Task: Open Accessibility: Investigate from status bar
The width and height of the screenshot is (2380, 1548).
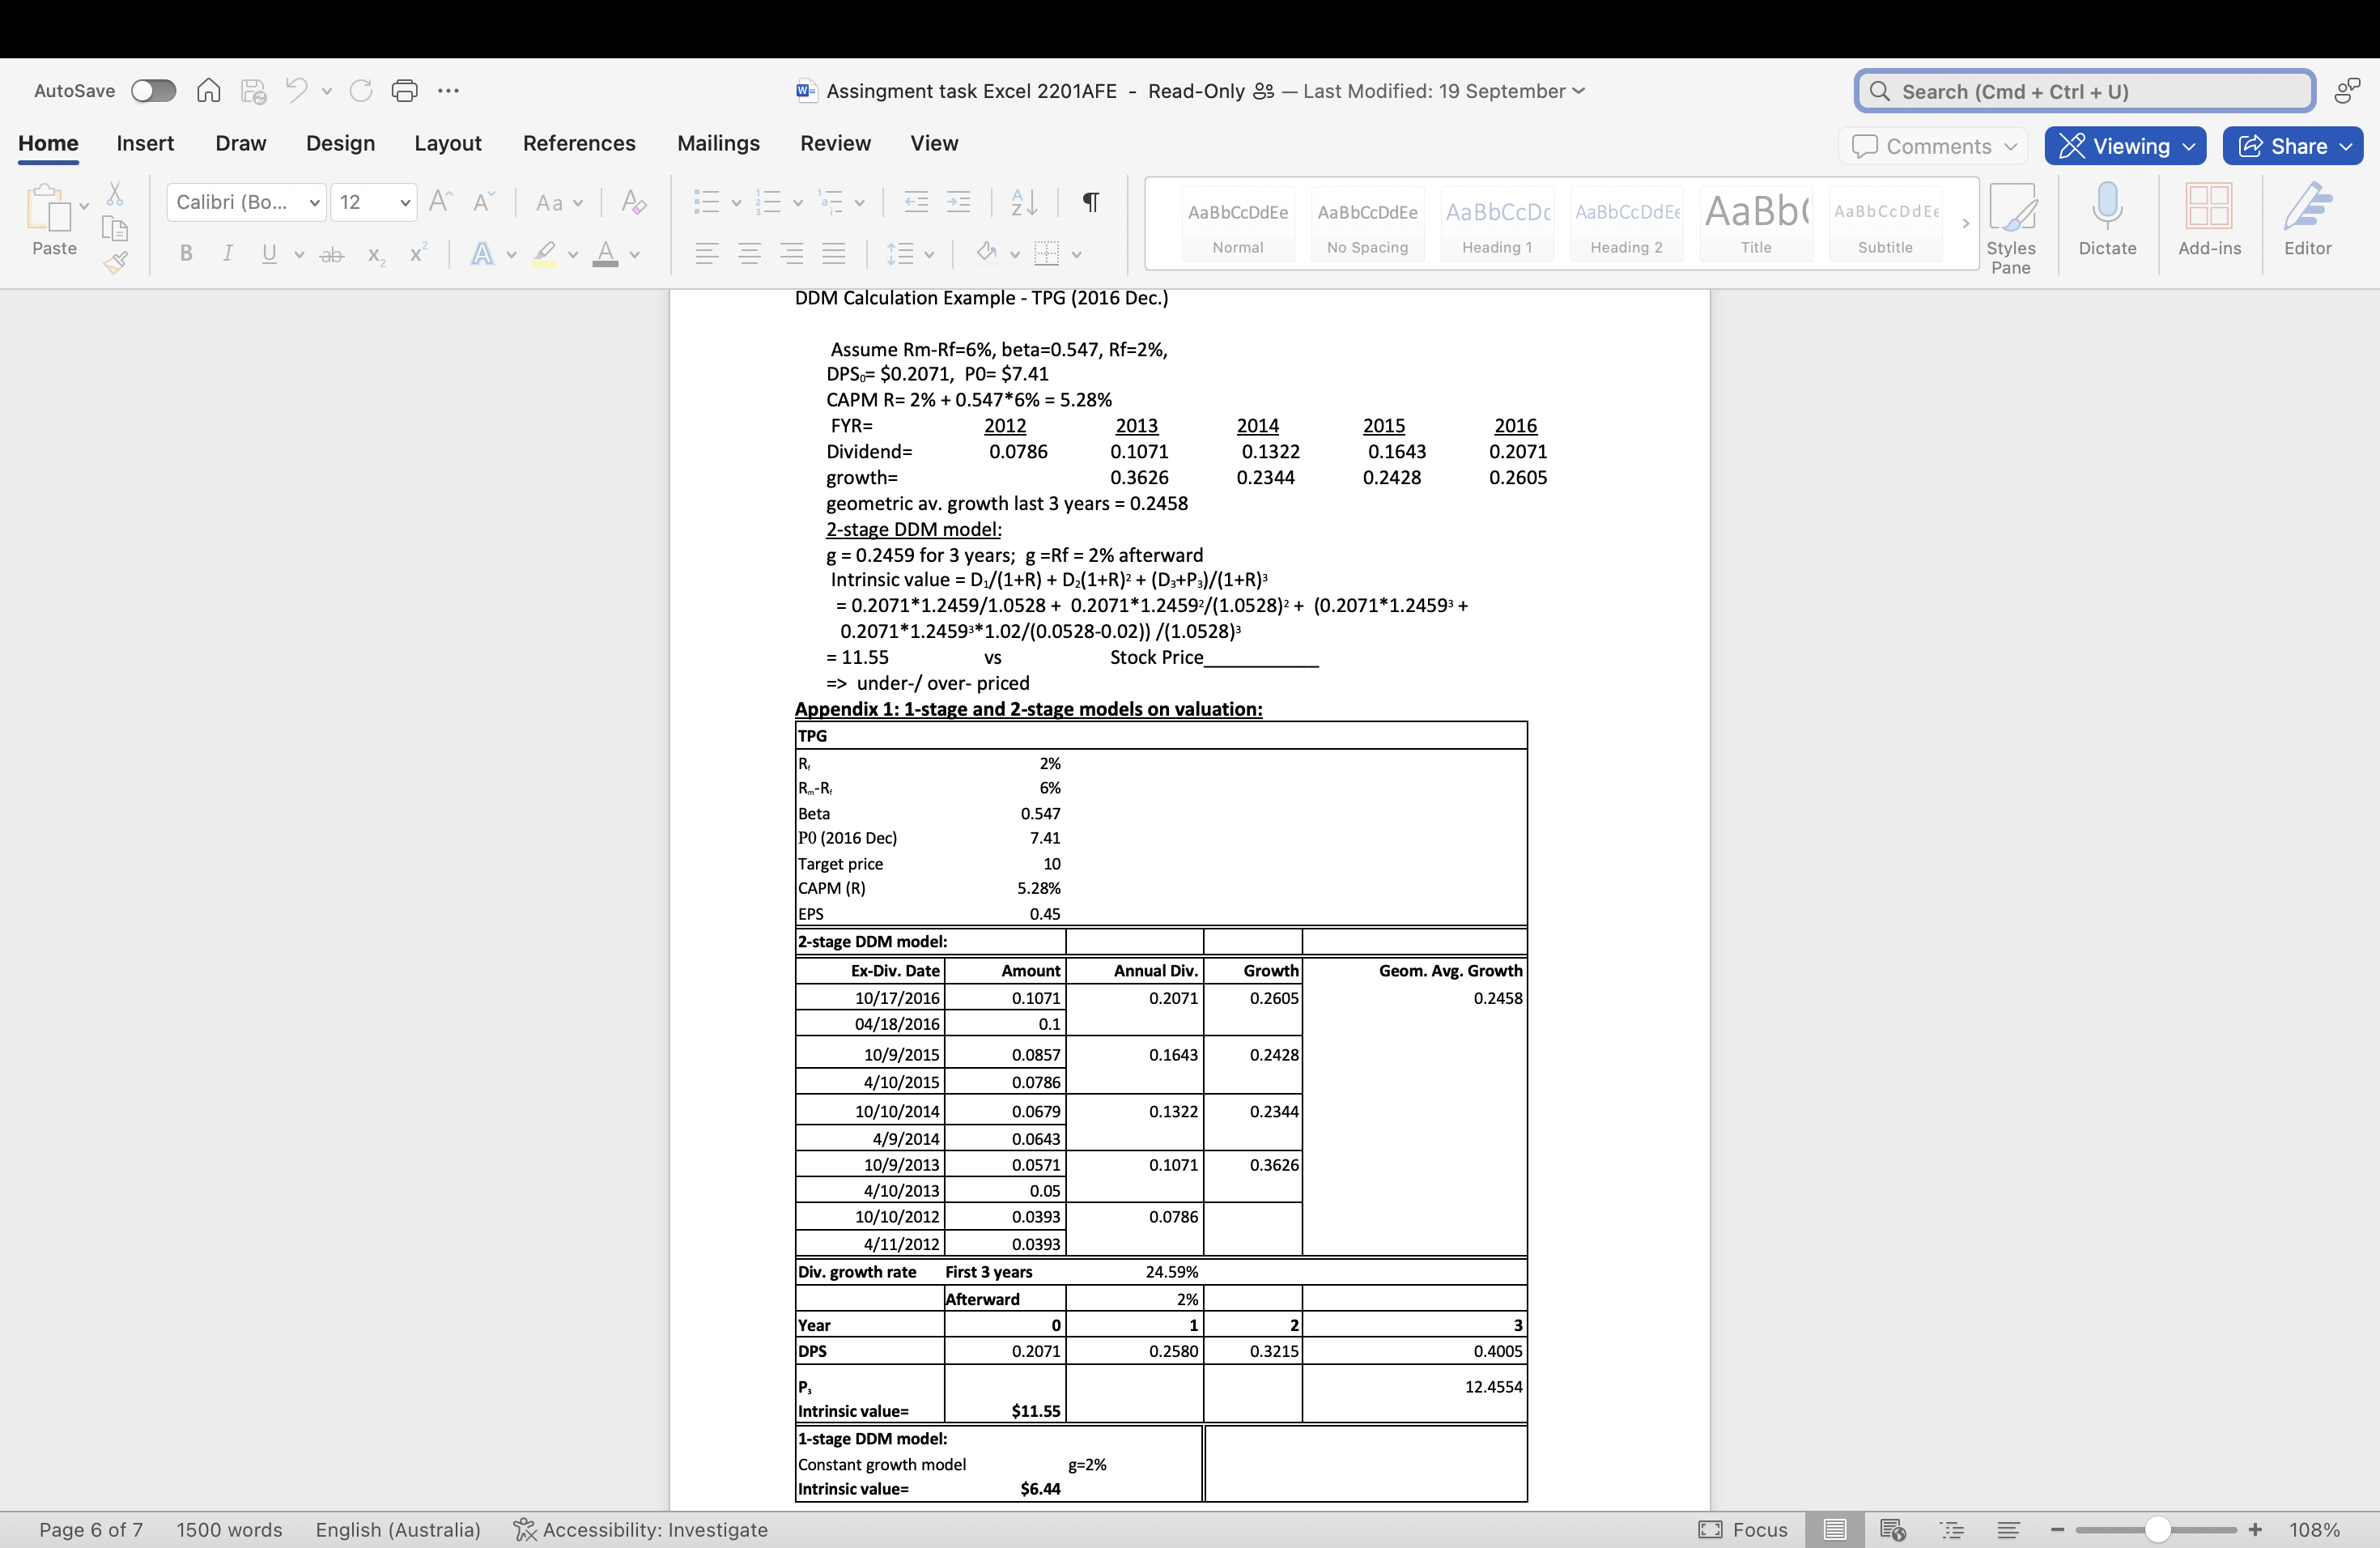Action: pyautogui.click(x=640, y=1529)
